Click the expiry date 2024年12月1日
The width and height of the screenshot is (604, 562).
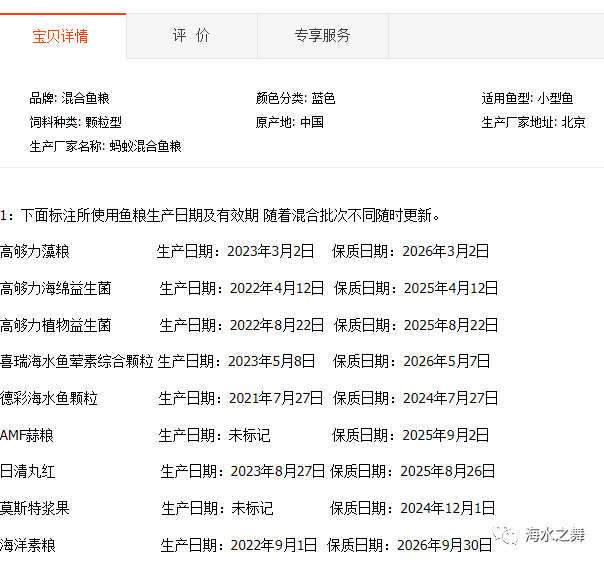448,508
